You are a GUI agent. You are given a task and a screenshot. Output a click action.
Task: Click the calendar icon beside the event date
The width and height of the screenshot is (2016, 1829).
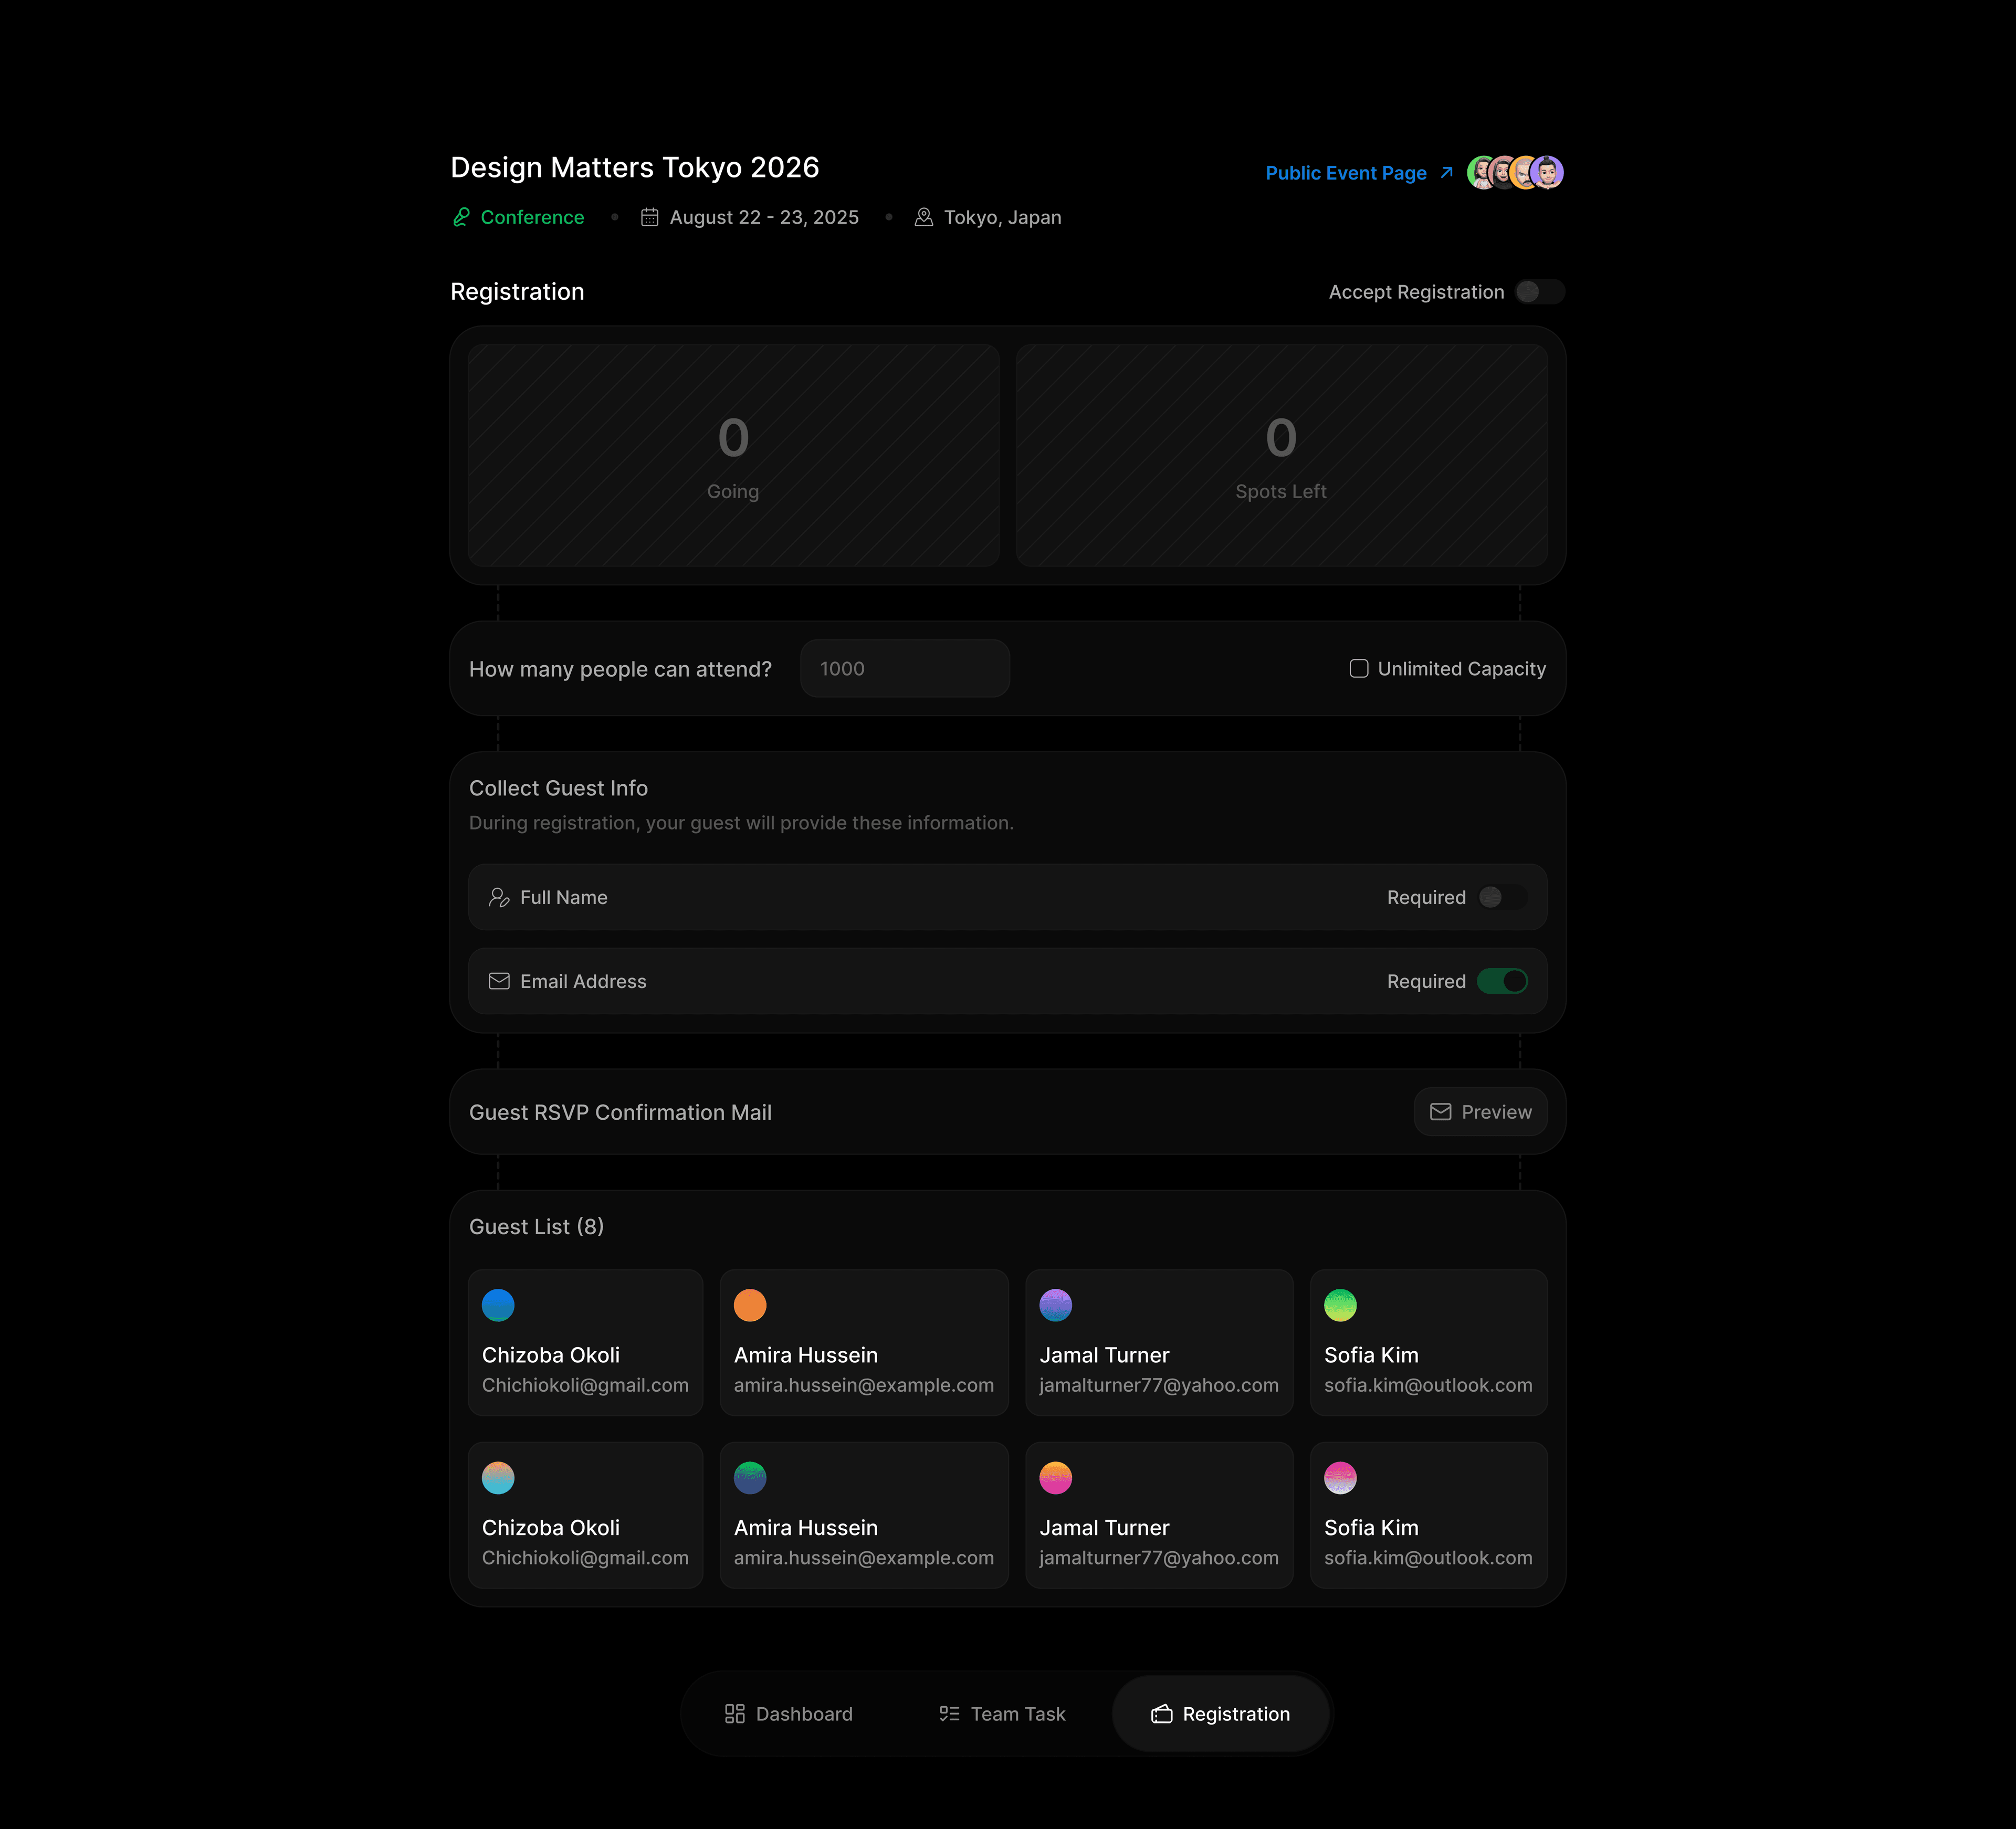pos(649,217)
